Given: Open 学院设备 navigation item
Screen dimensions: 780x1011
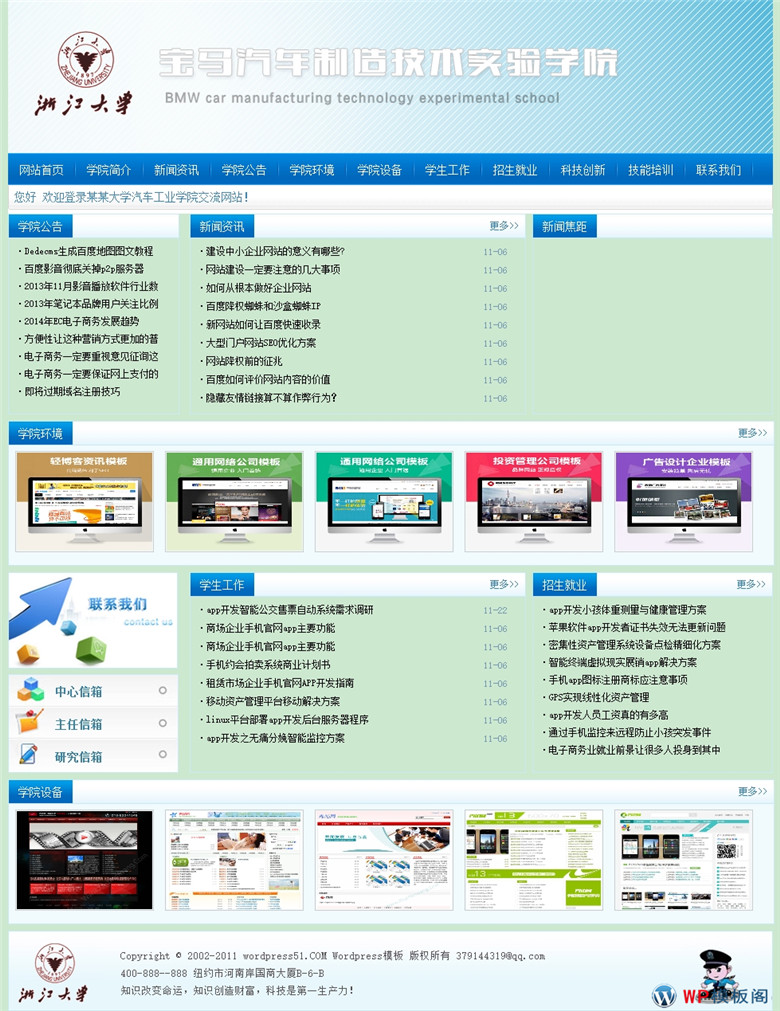Looking at the screenshot, I should 380,170.
